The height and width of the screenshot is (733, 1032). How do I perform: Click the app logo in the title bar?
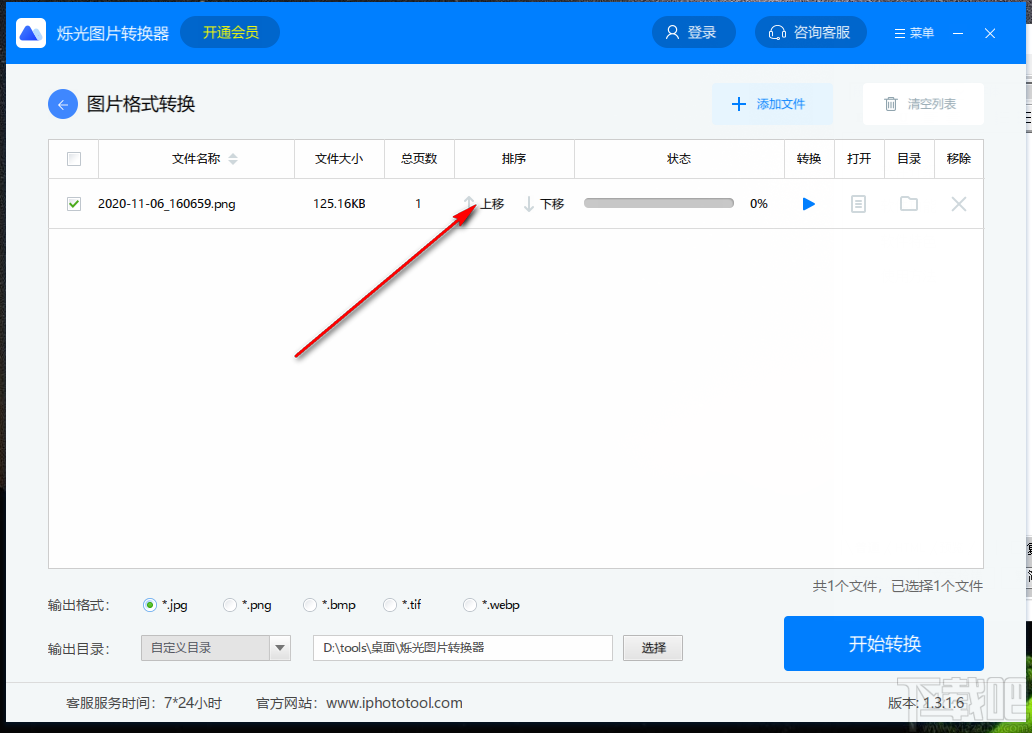point(30,31)
